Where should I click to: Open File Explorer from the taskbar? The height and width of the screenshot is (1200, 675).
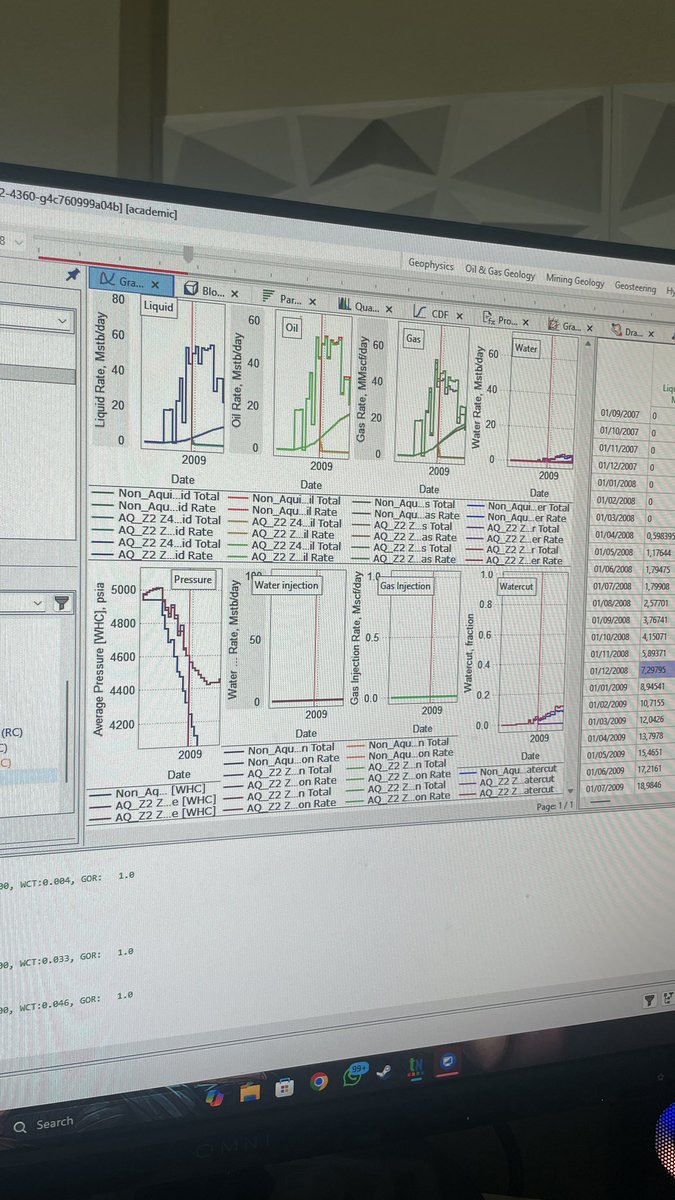pos(252,1093)
